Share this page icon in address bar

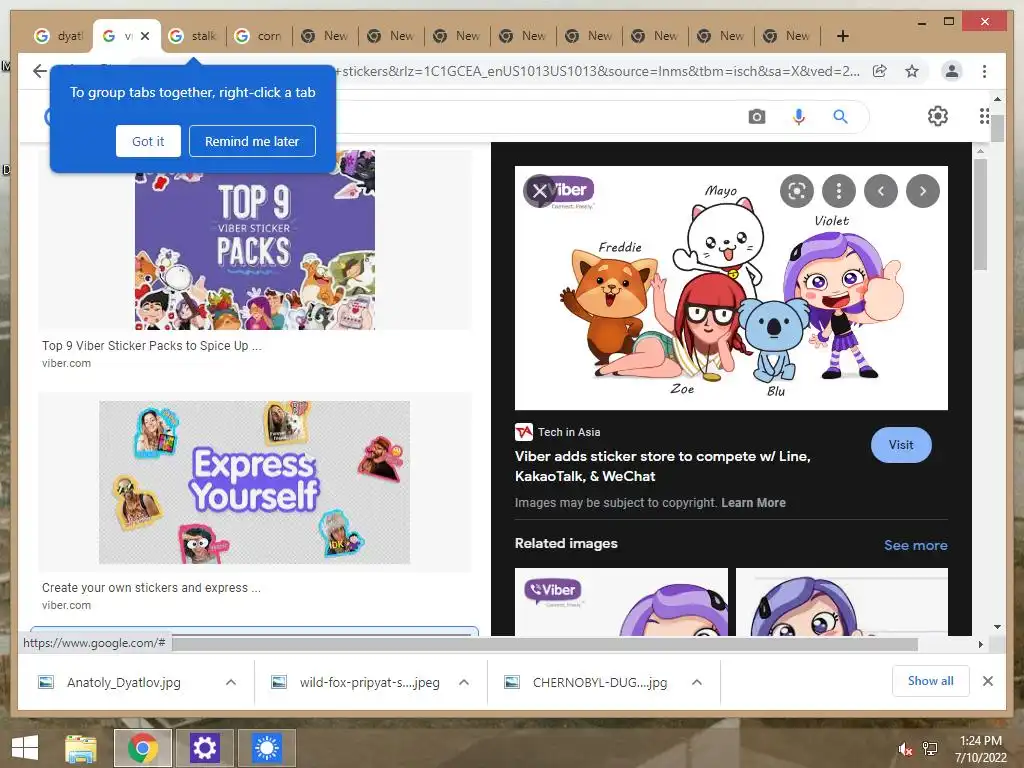tap(880, 71)
